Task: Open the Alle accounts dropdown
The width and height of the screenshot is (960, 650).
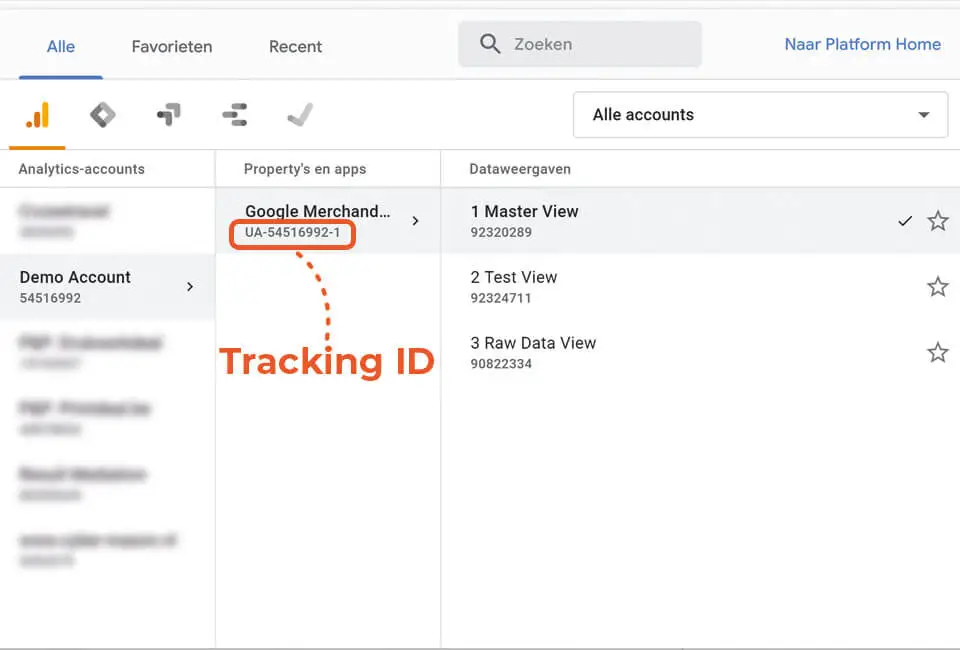Action: tap(760, 115)
